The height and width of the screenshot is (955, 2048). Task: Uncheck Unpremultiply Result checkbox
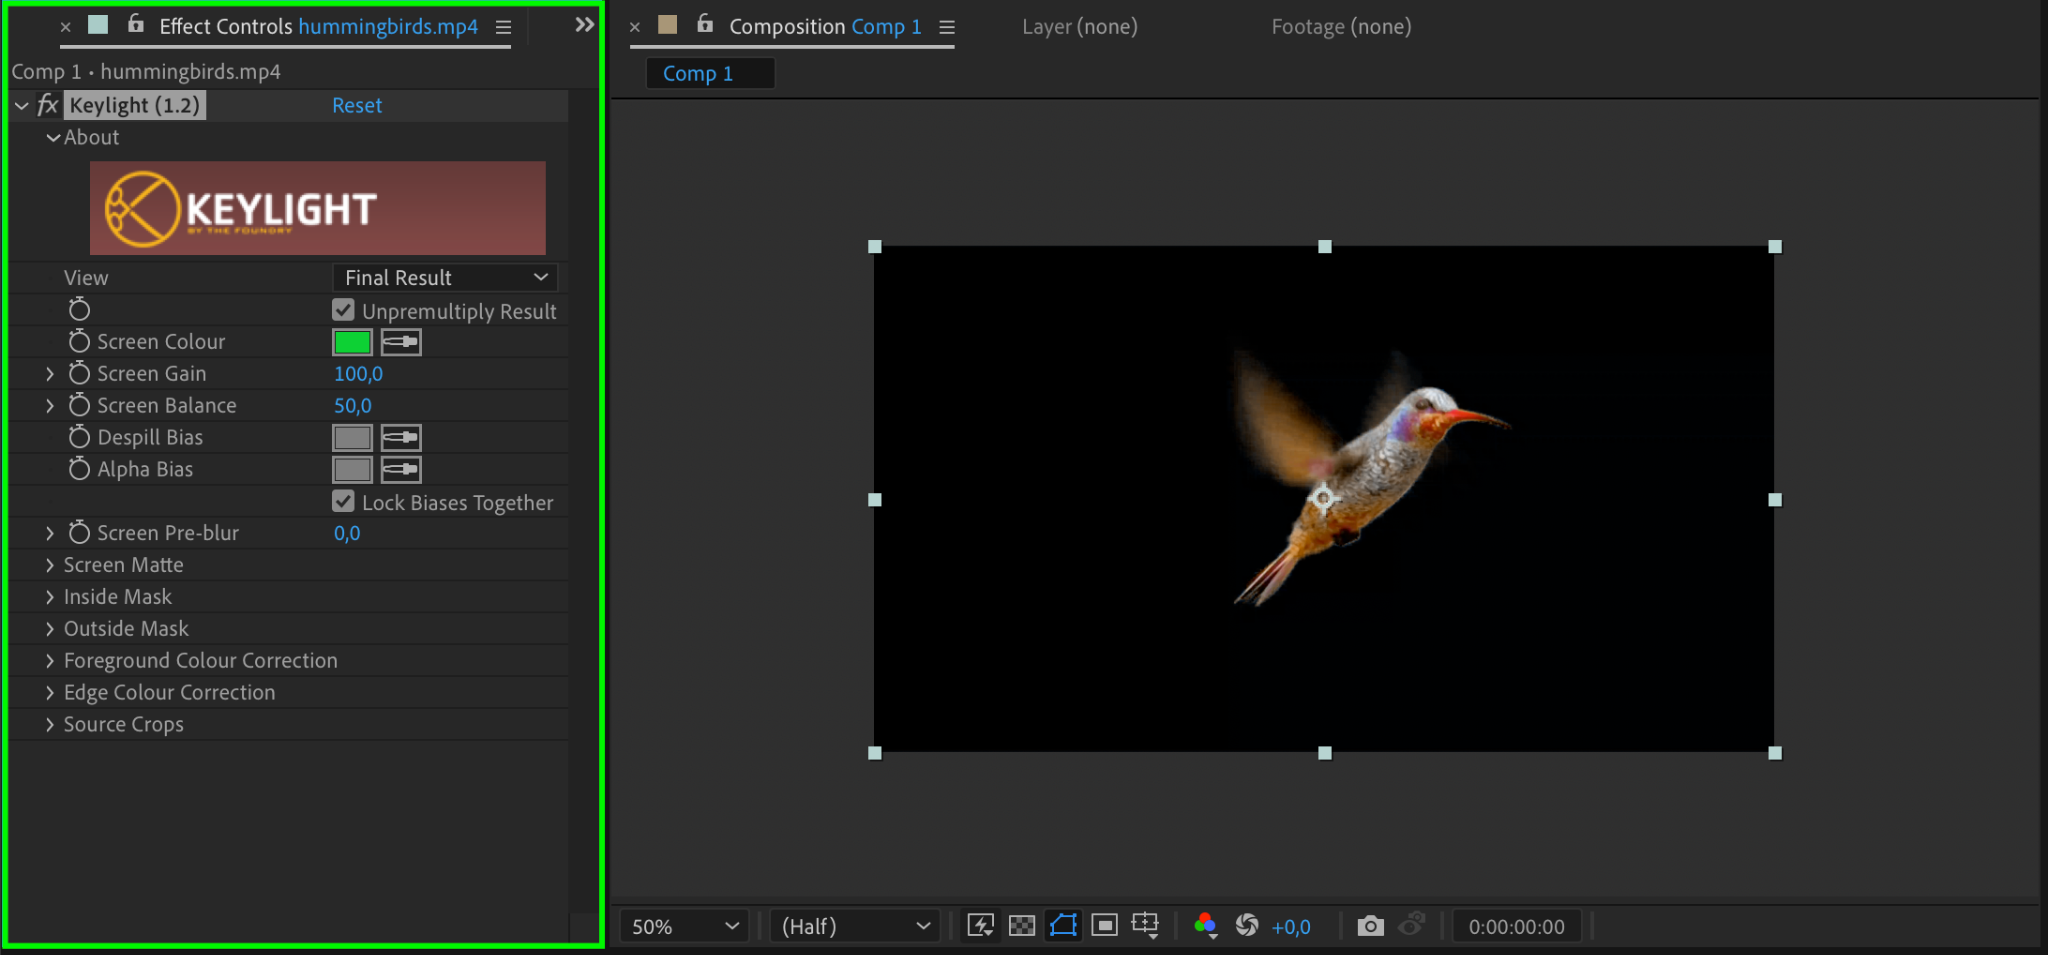click(x=344, y=311)
